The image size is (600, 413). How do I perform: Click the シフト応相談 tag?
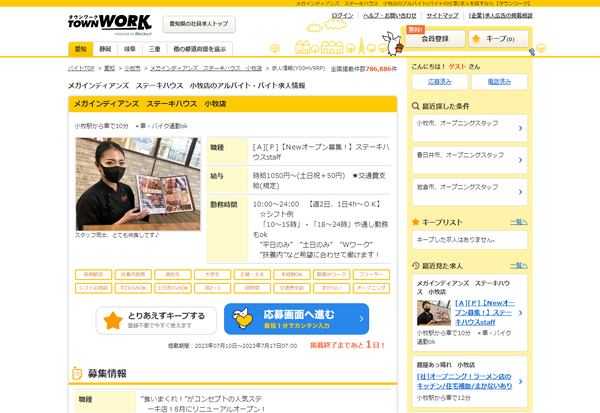tap(94, 288)
